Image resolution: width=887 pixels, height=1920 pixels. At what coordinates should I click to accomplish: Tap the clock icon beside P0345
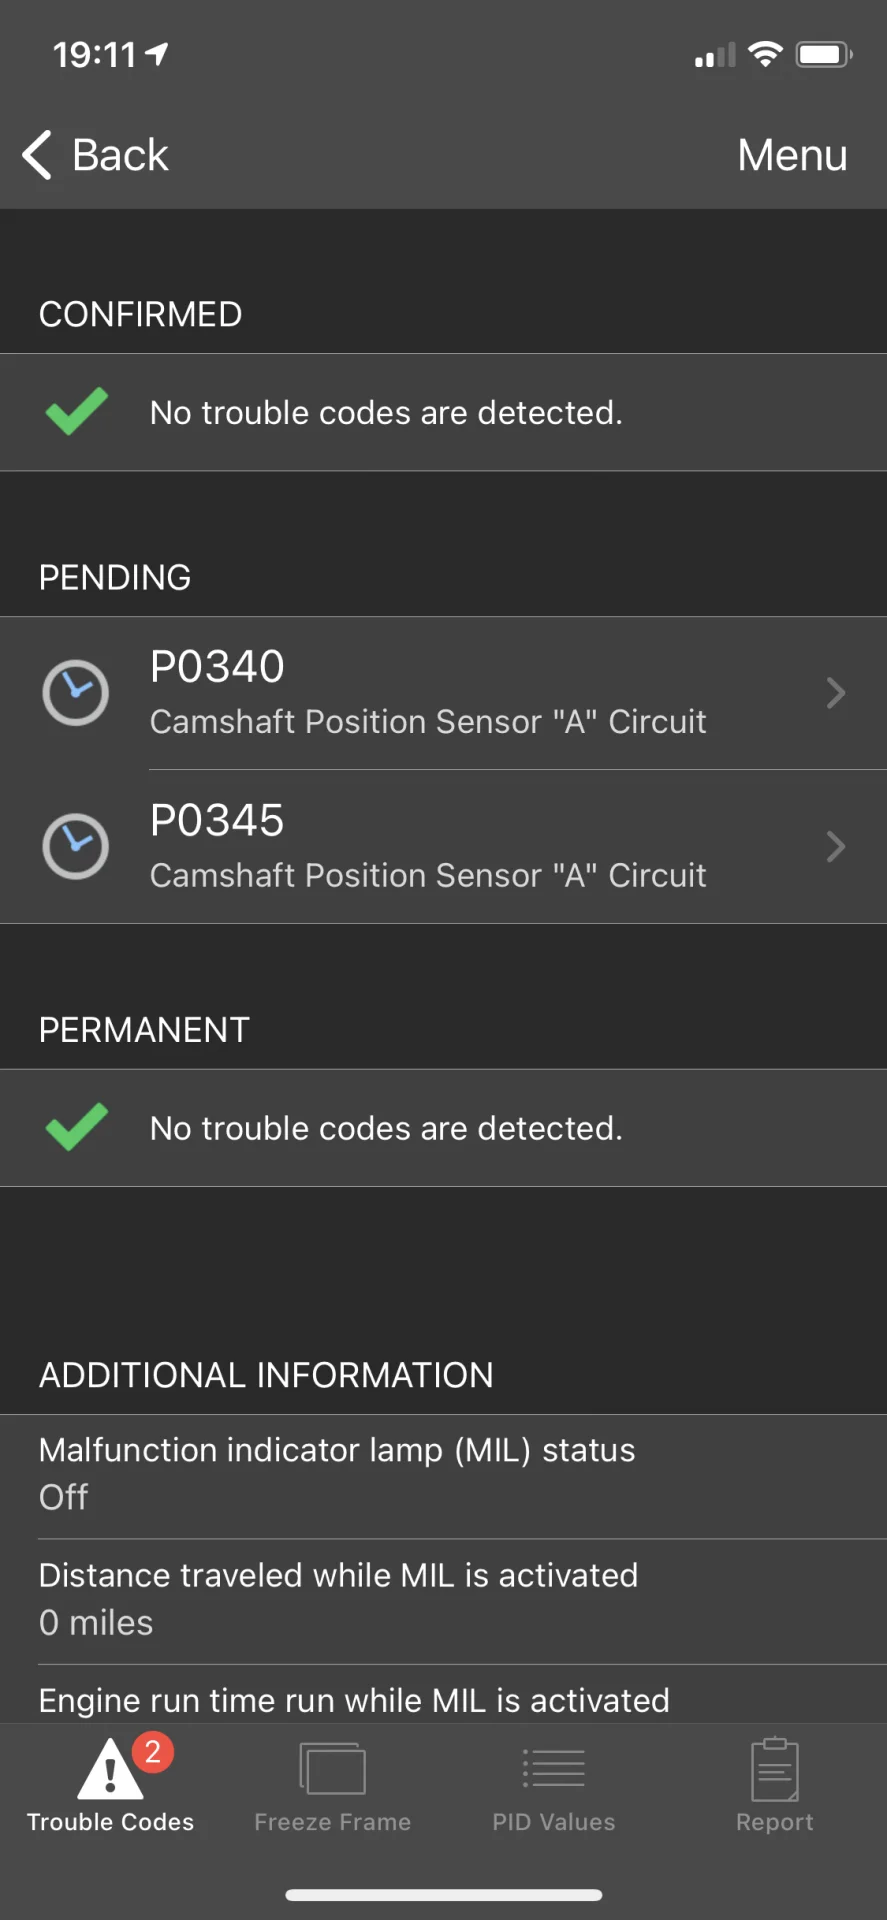(x=76, y=846)
